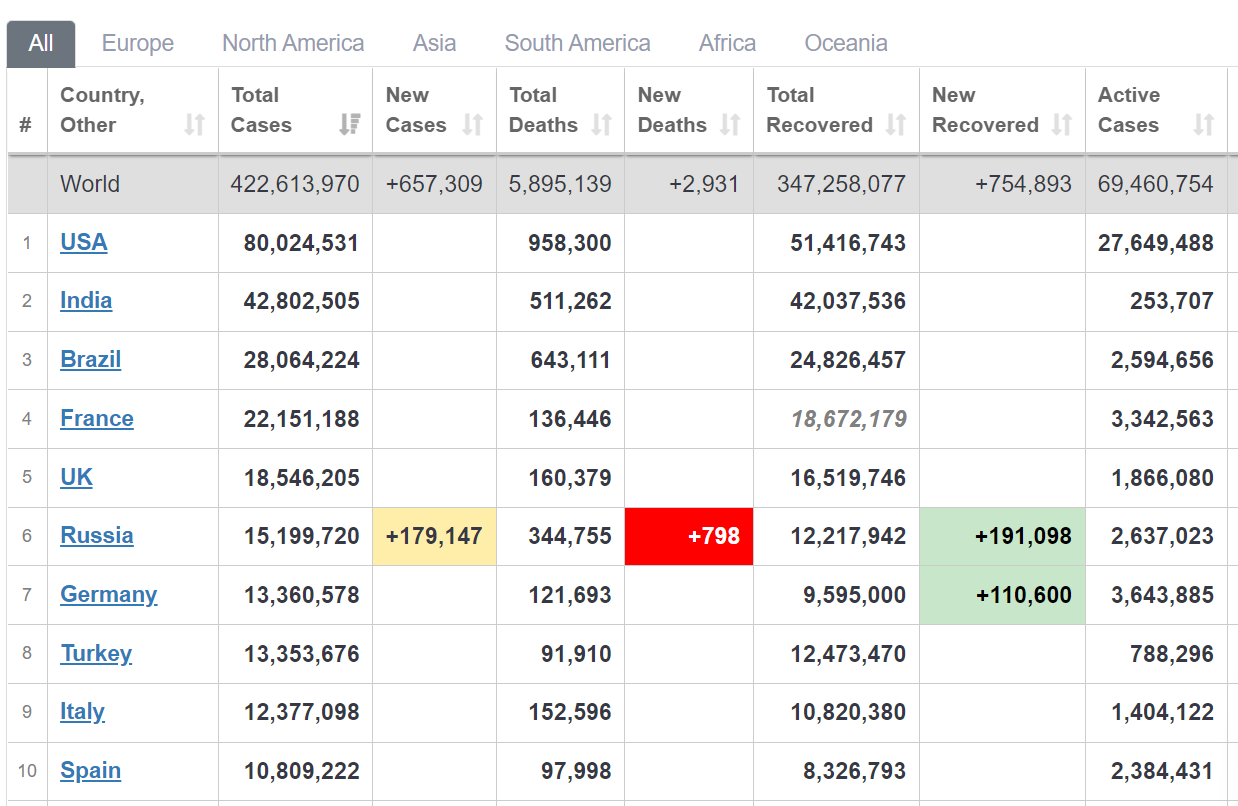Click UK active cases 1,866,080

1162,478
